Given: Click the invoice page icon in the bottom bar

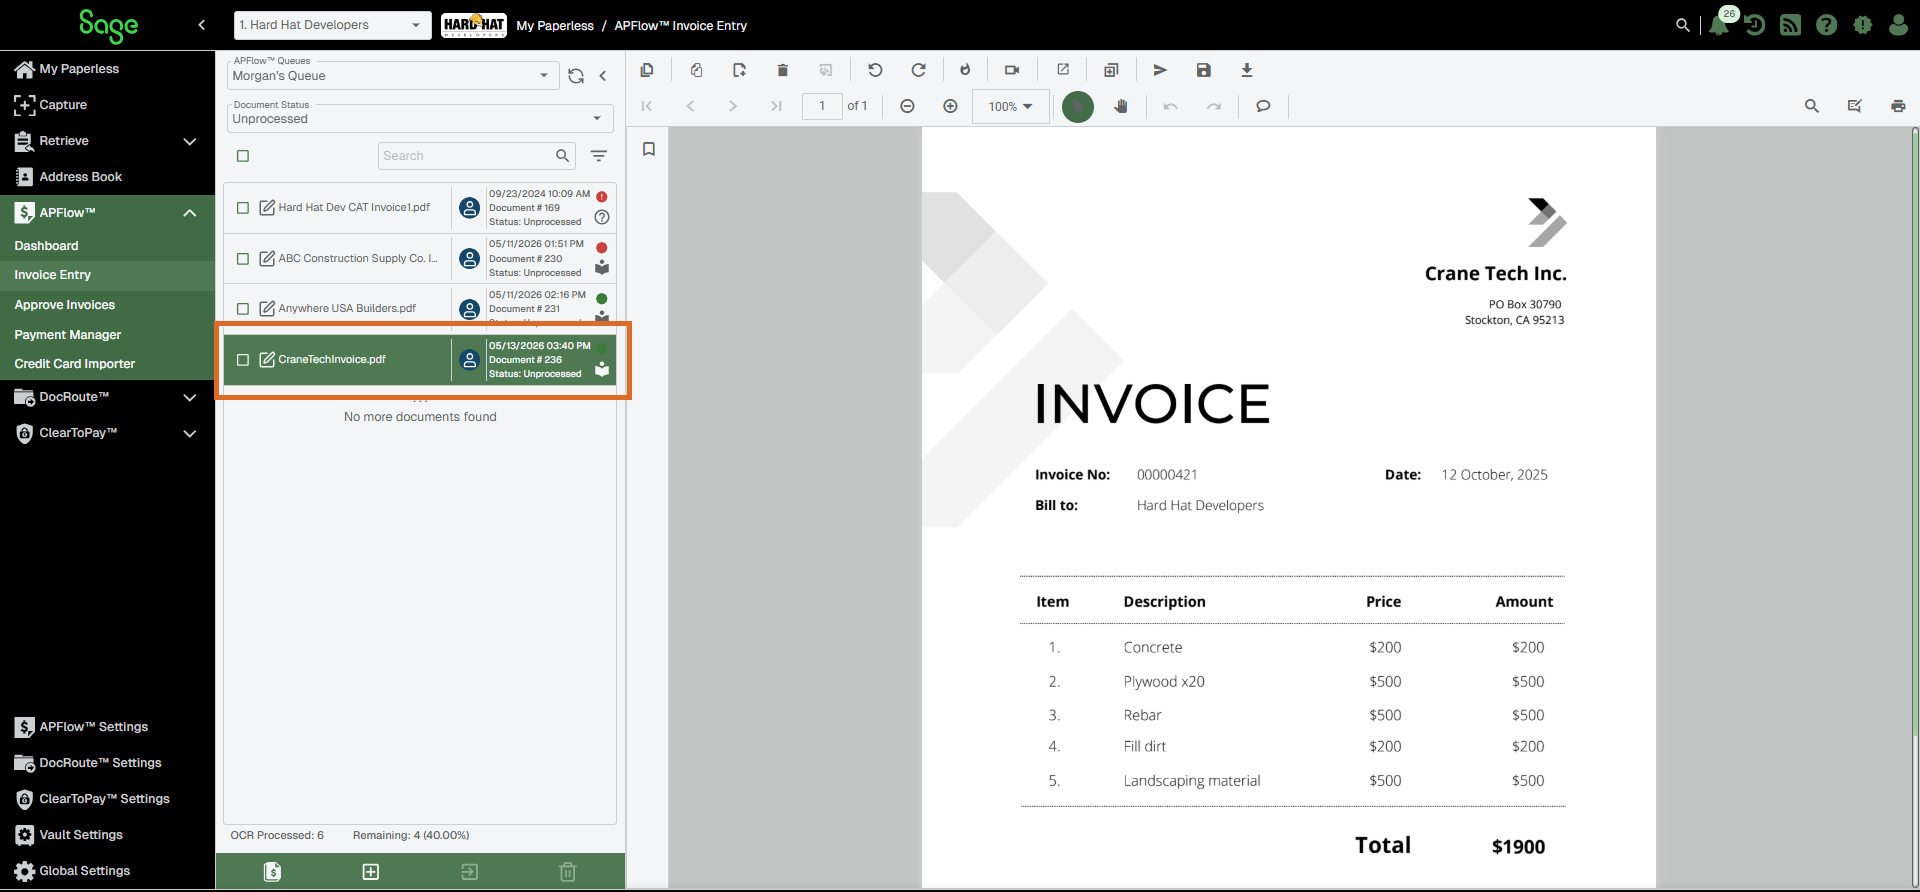Looking at the screenshot, I should coord(272,872).
